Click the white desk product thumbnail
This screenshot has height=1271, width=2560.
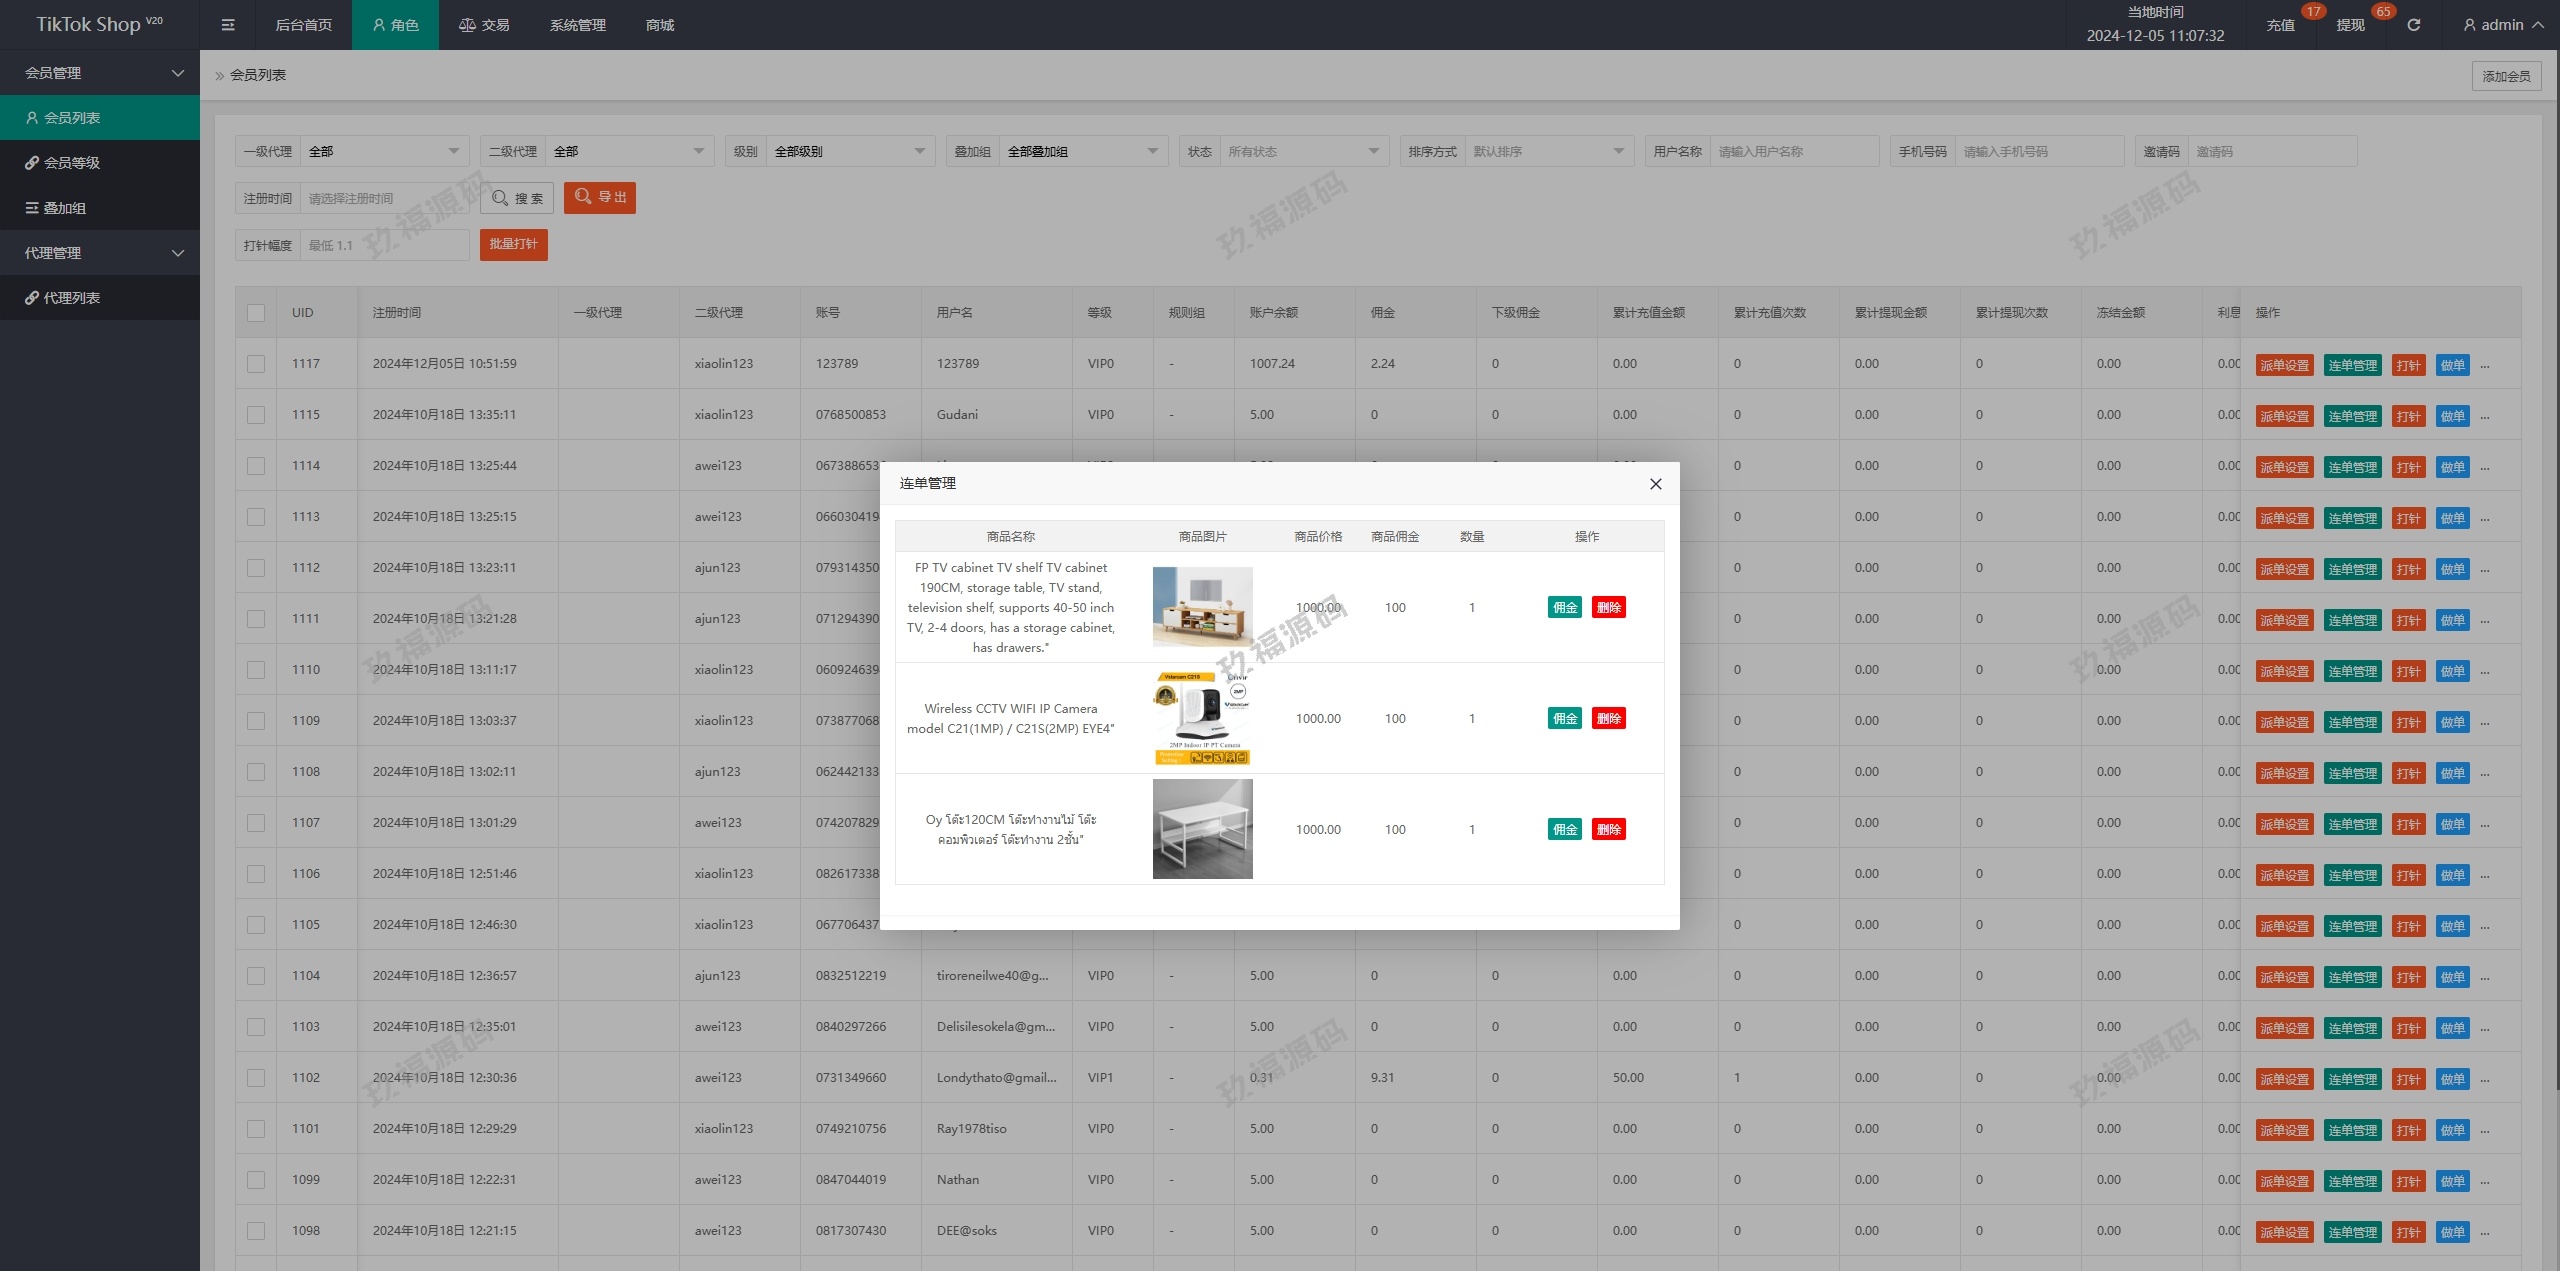pyautogui.click(x=1202, y=829)
